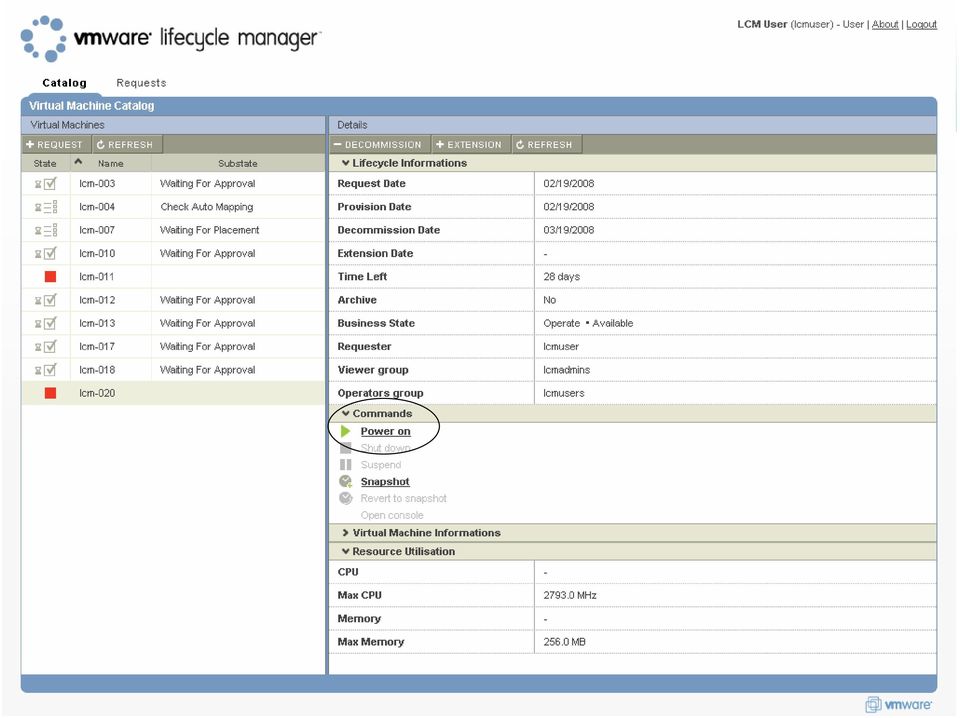Select the lcm-004 virtual machine row
Screen dimensions: 960x718
coord(173,207)
